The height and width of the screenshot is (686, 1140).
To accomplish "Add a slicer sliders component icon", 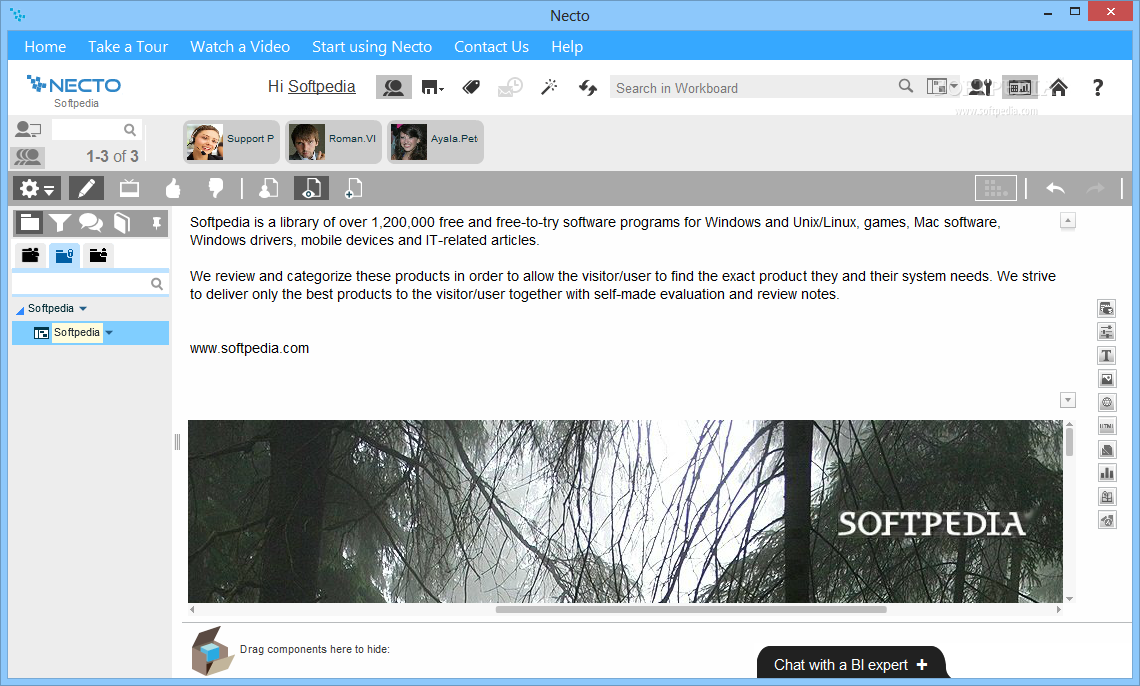I will tap(1107, 332).
